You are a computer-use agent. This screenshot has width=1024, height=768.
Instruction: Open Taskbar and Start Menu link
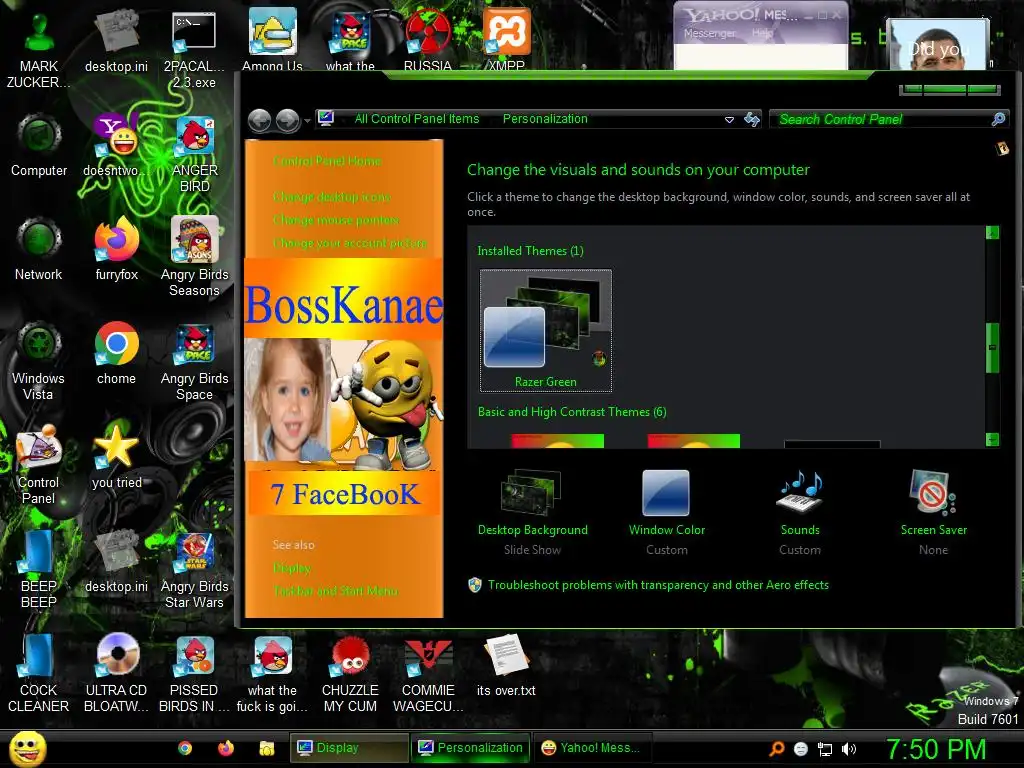point(336,591)
